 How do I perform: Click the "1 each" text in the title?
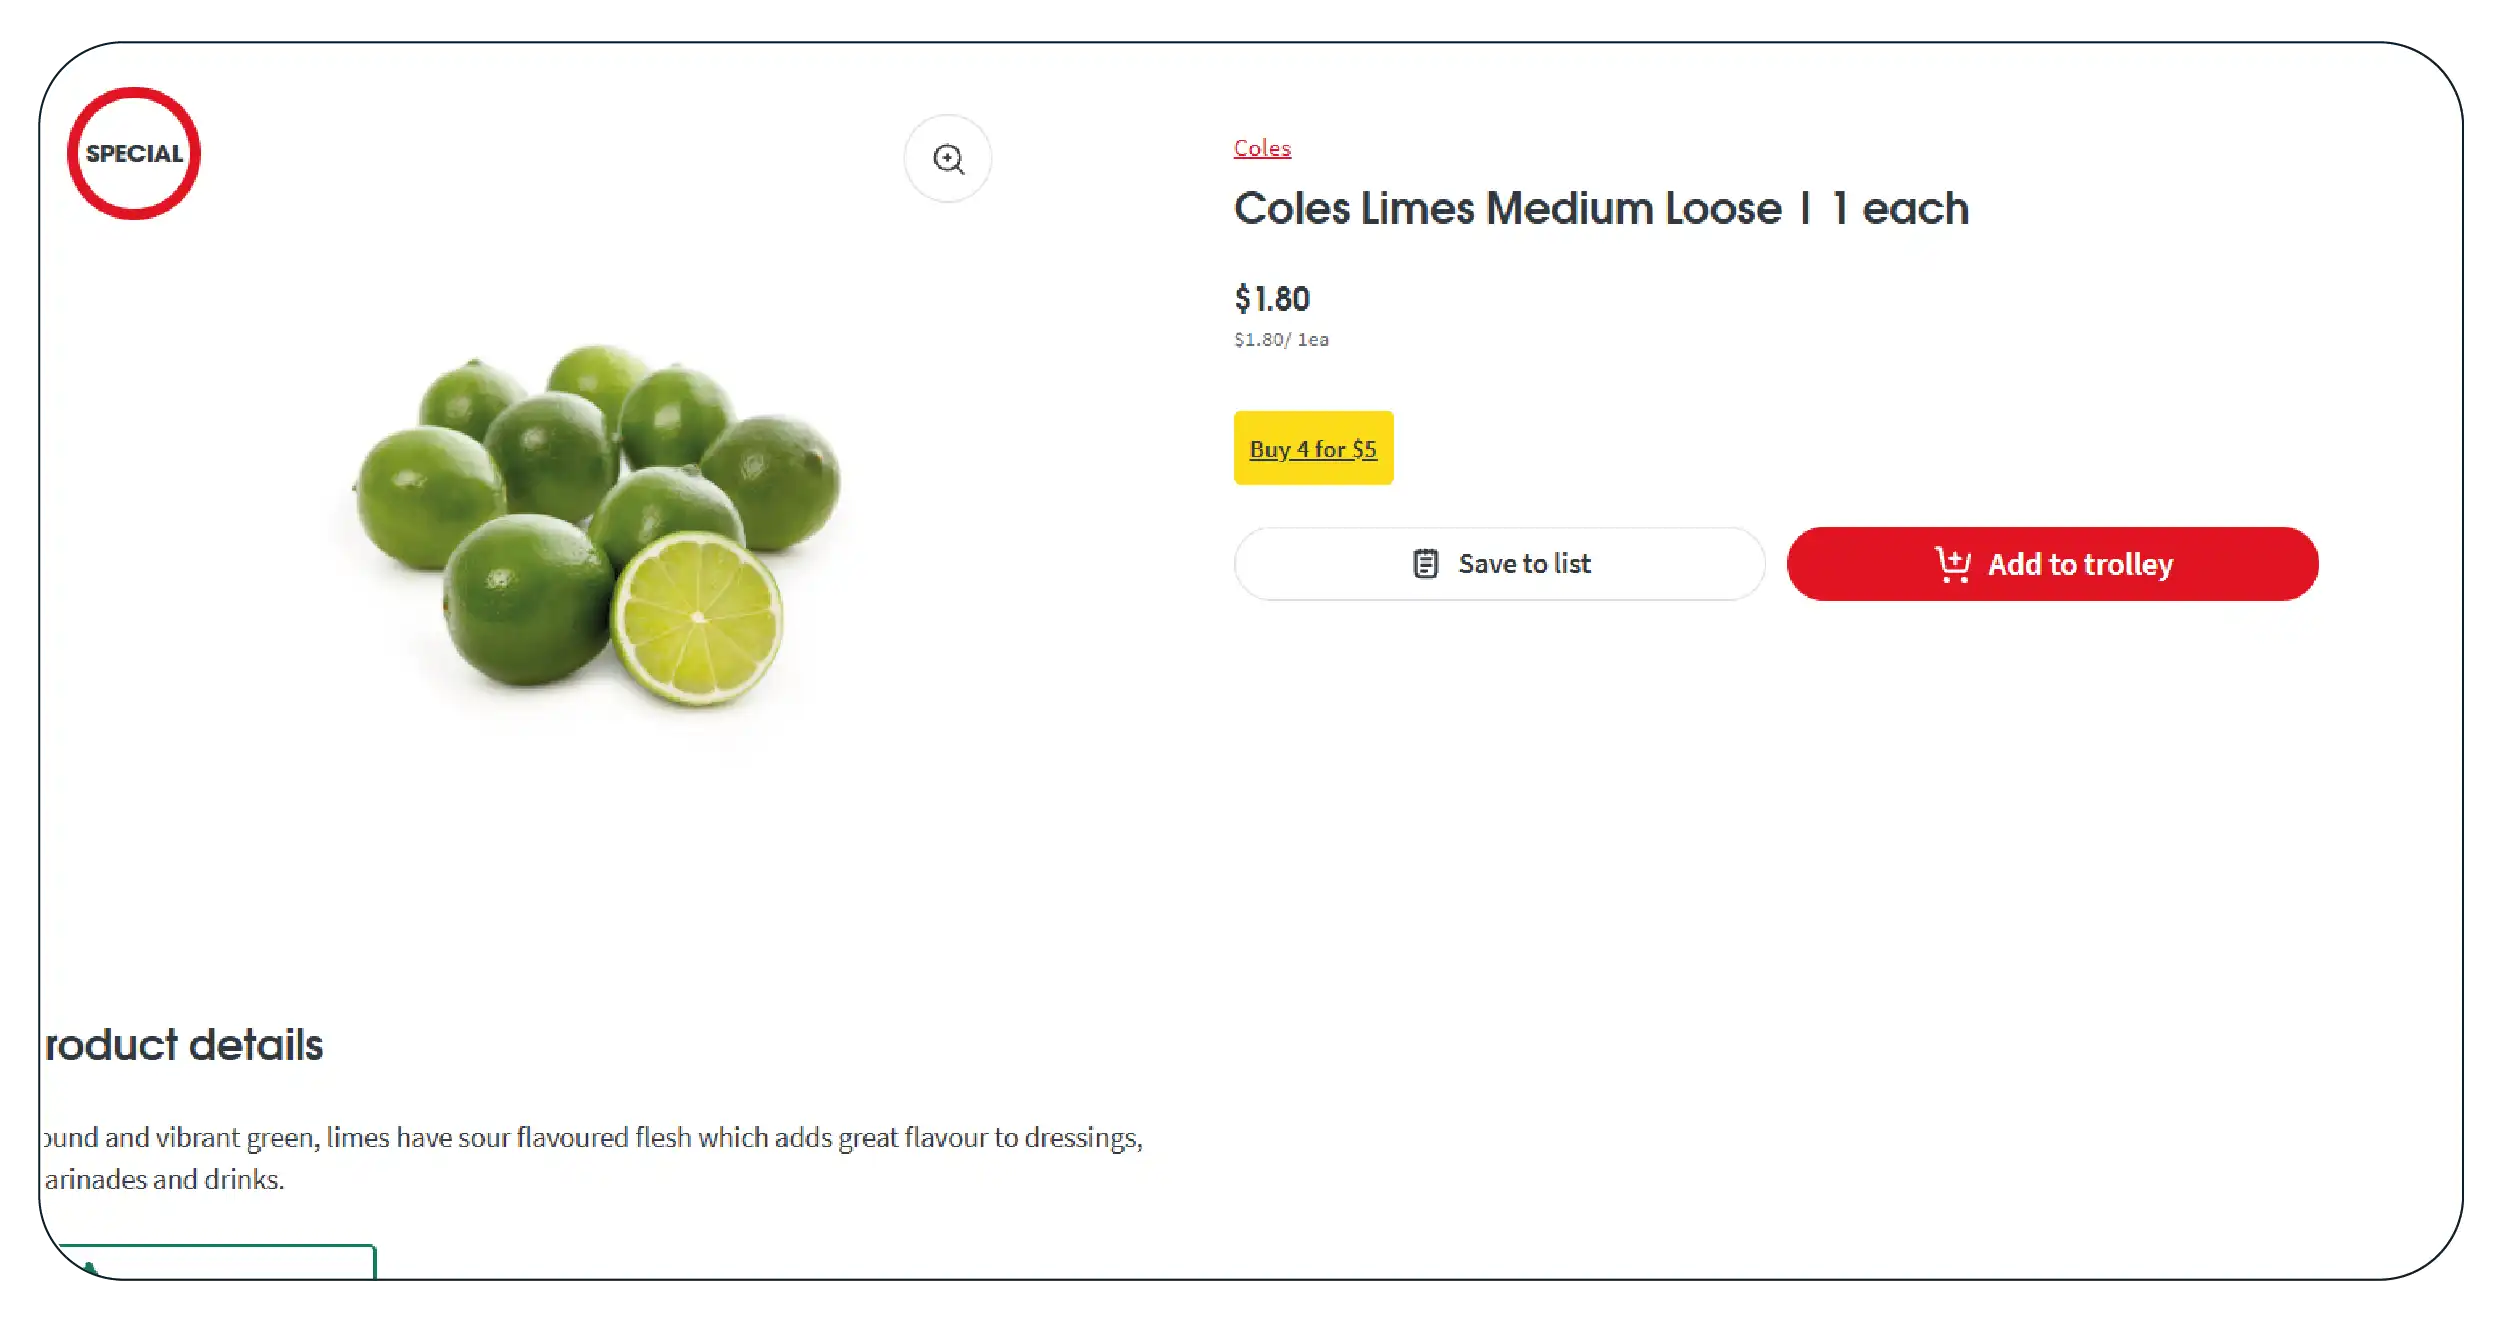pyautogui.click(x=1900, y=209)
